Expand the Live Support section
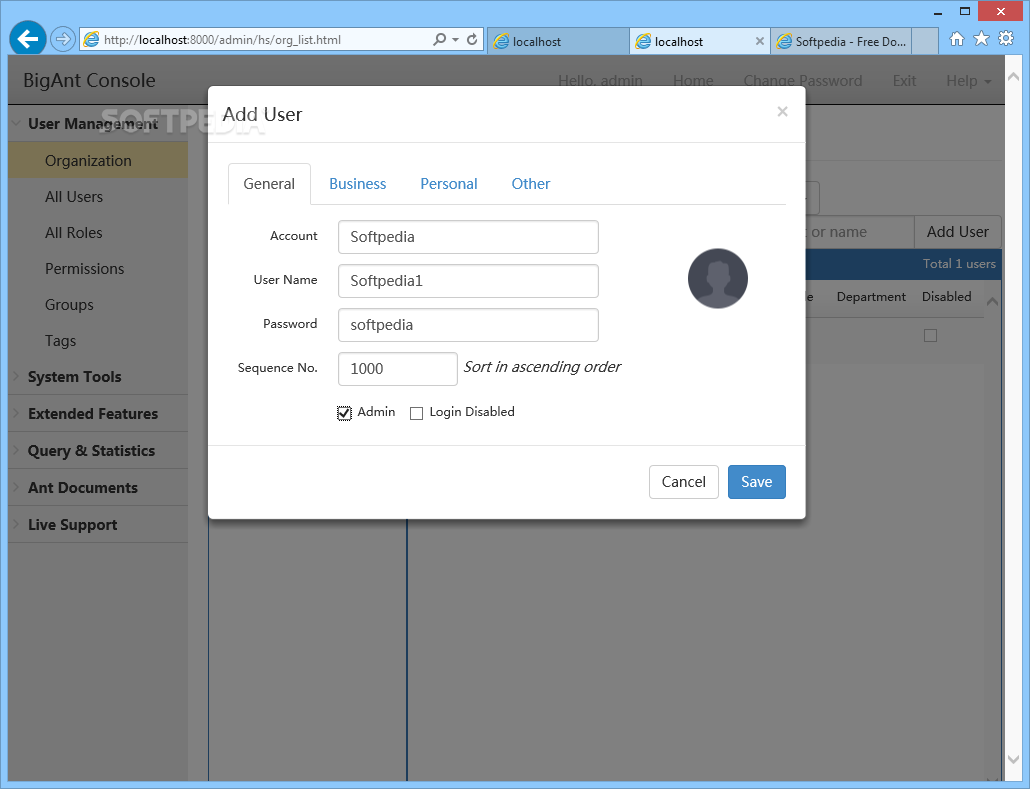The image size is (1030, 789). 98,525
